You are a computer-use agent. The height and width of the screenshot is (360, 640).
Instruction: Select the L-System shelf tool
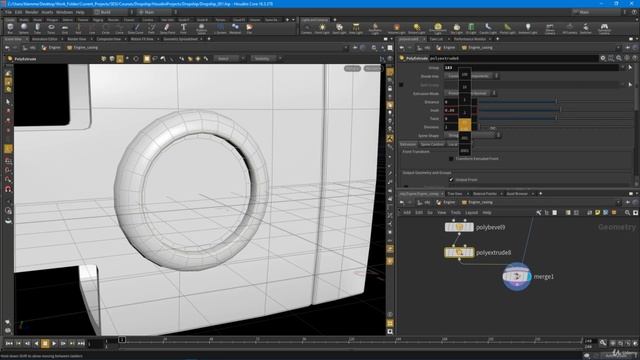click(x=220, y=29)
